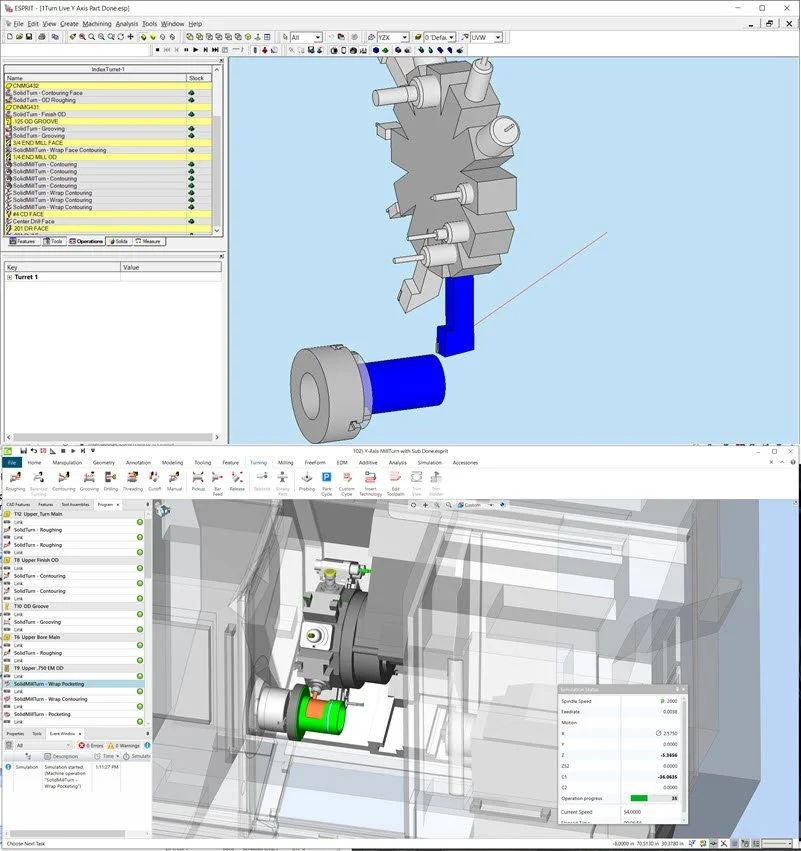Click the Print icon in top ESPRIT toolbar

pyautogui.click(x=42, y=37)
